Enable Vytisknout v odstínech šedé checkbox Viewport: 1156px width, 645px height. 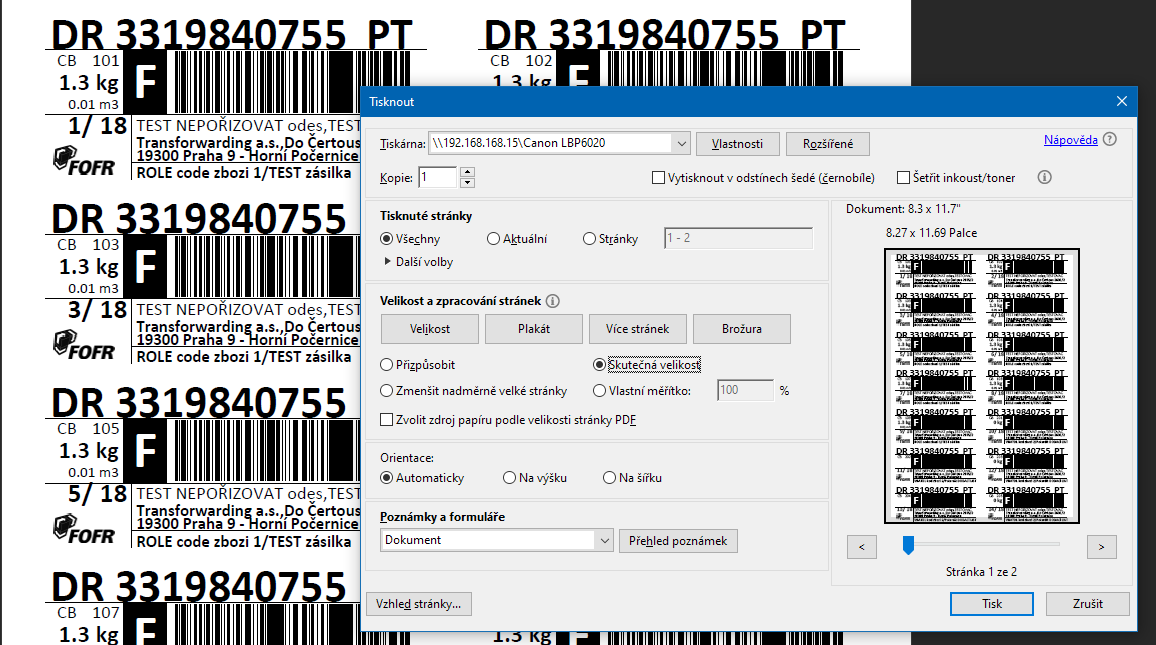[658, 178]
